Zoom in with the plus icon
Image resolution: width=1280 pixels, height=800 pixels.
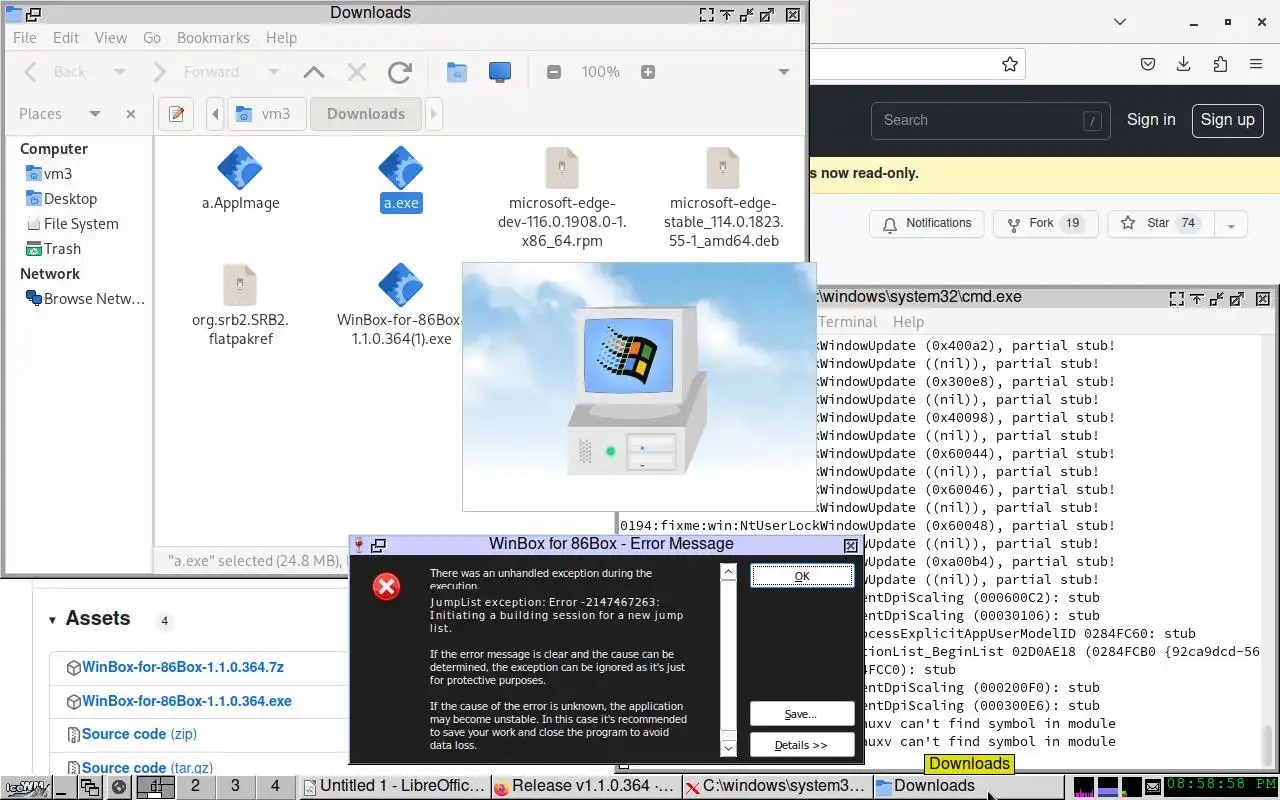coord(648,72)
